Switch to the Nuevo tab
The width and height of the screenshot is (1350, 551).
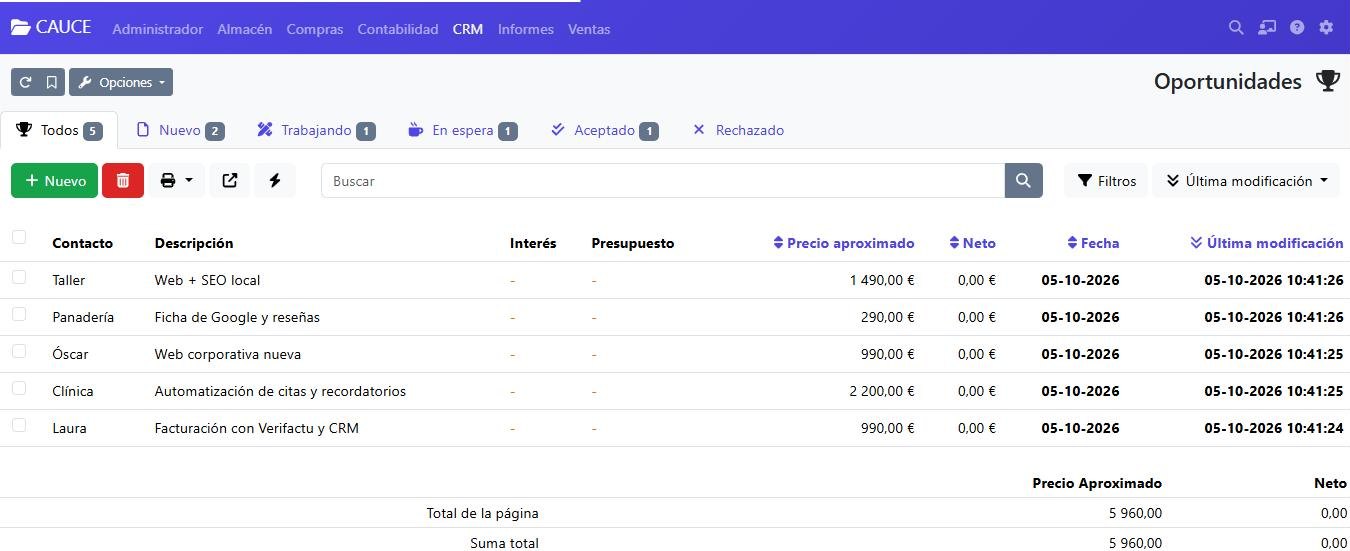[x=180, y=130]
